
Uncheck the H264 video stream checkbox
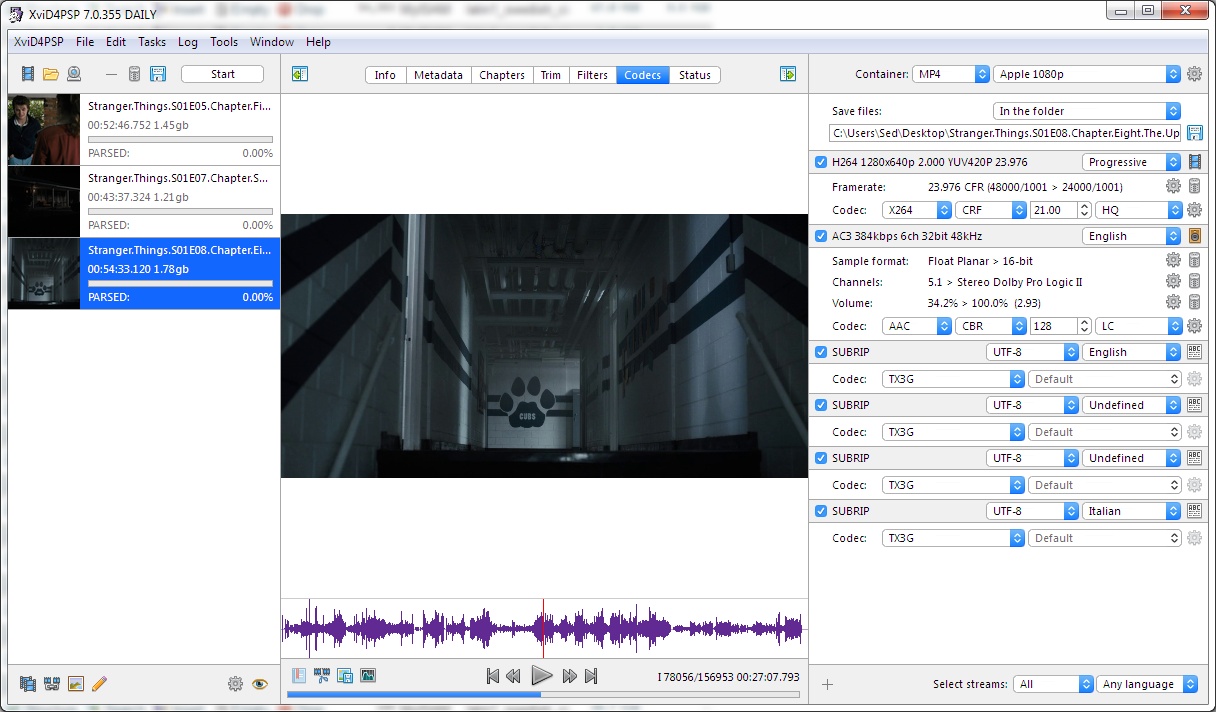coord(821,162)
